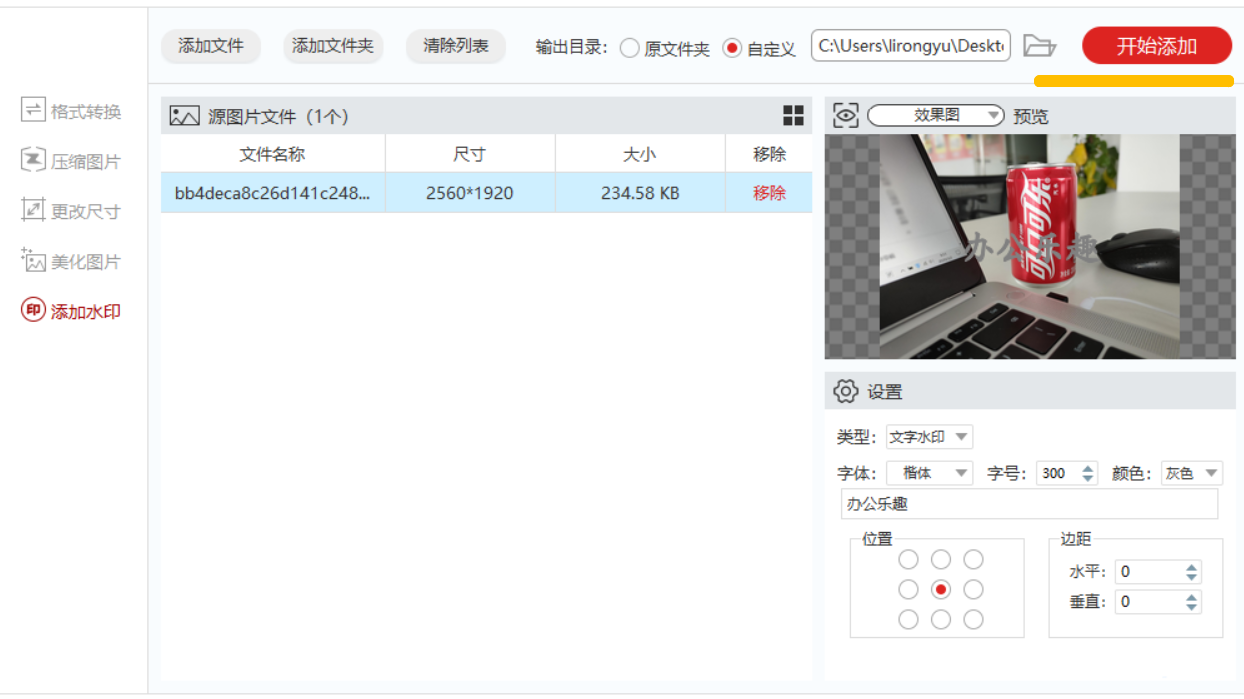
Task: Open the 字体 font dropdown showing 楷体
Action: (x=929, y=472)
